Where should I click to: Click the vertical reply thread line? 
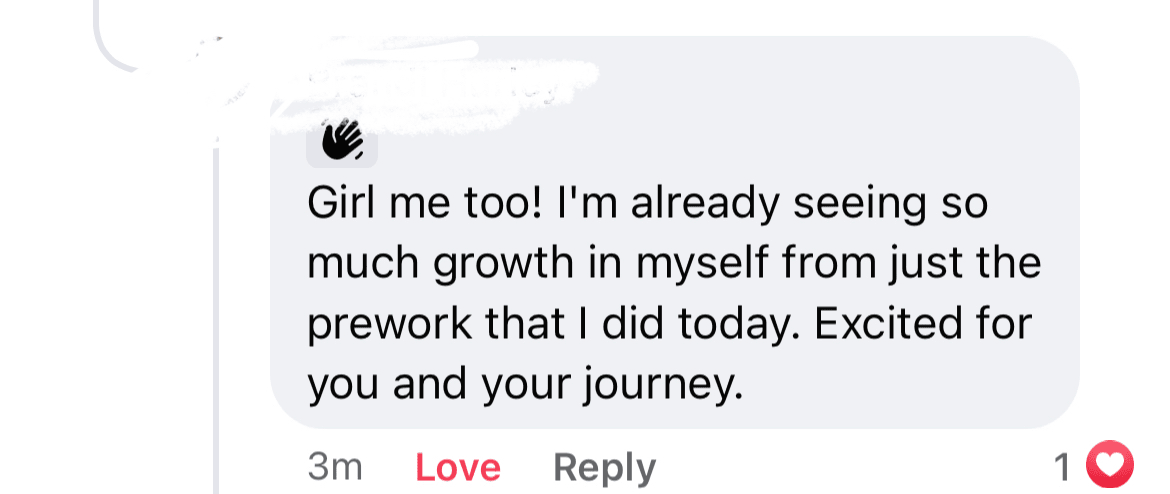tap(216, 320)
